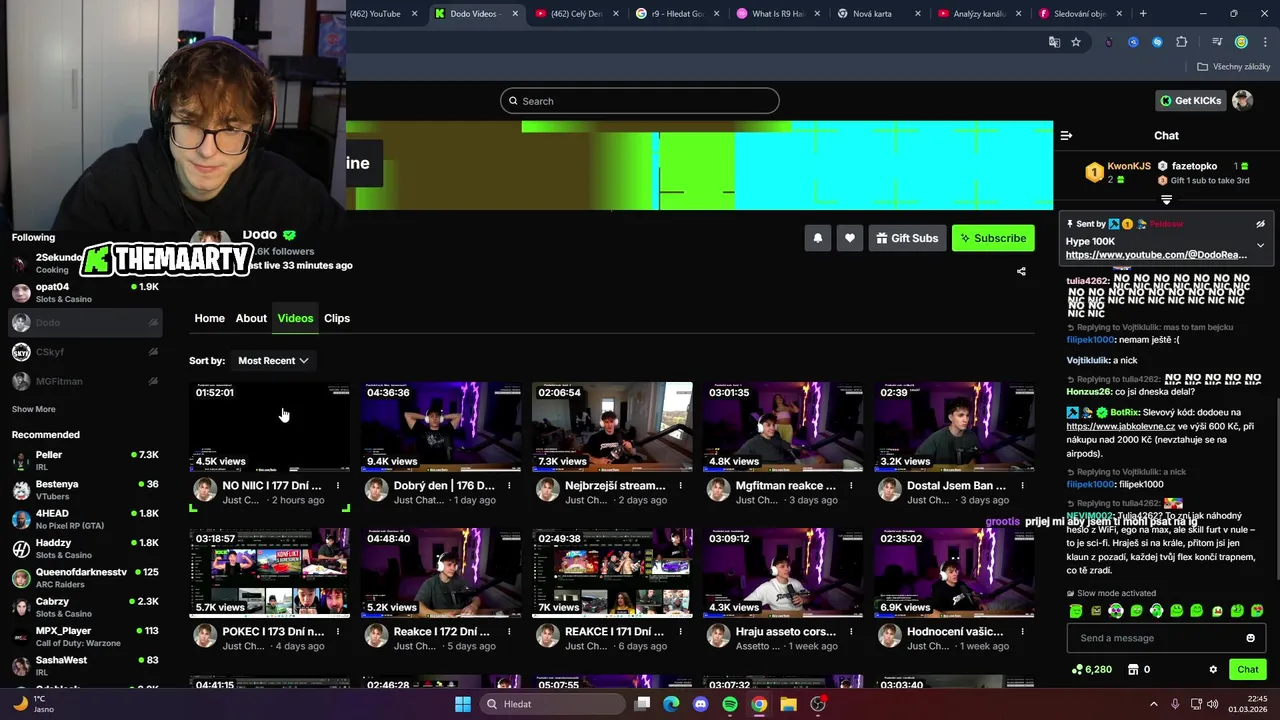Open chat settings gear icon
This screenshot has width=1280, height=720.
1213,670
